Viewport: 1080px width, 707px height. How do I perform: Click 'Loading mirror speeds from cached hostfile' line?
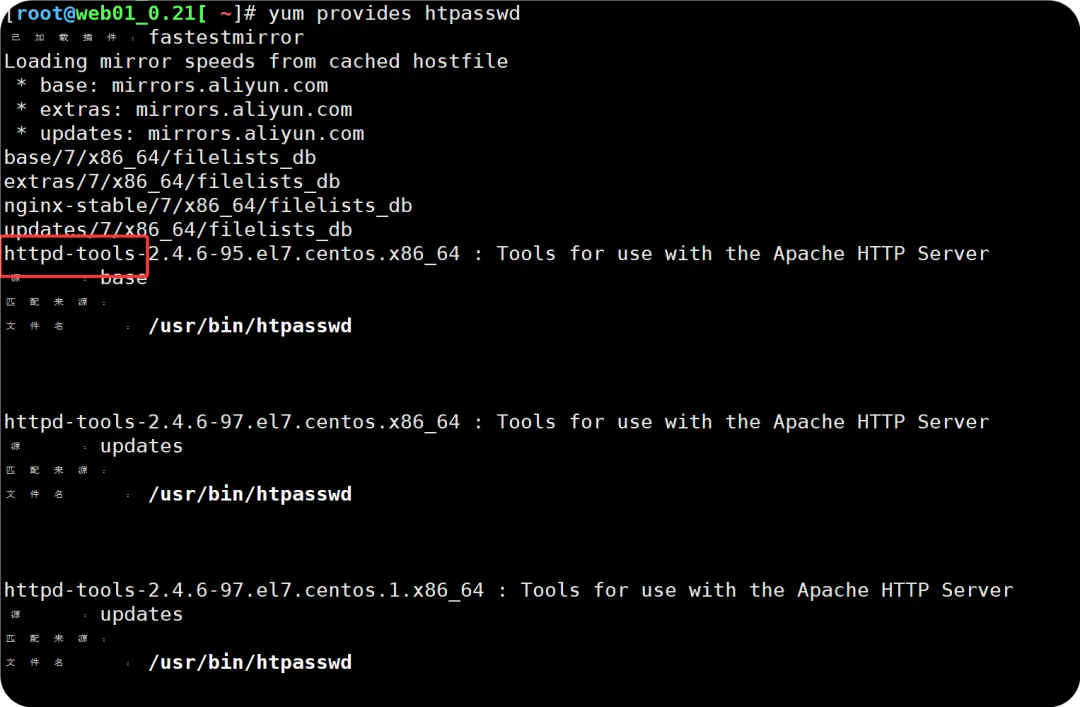(x=256, y=61)
